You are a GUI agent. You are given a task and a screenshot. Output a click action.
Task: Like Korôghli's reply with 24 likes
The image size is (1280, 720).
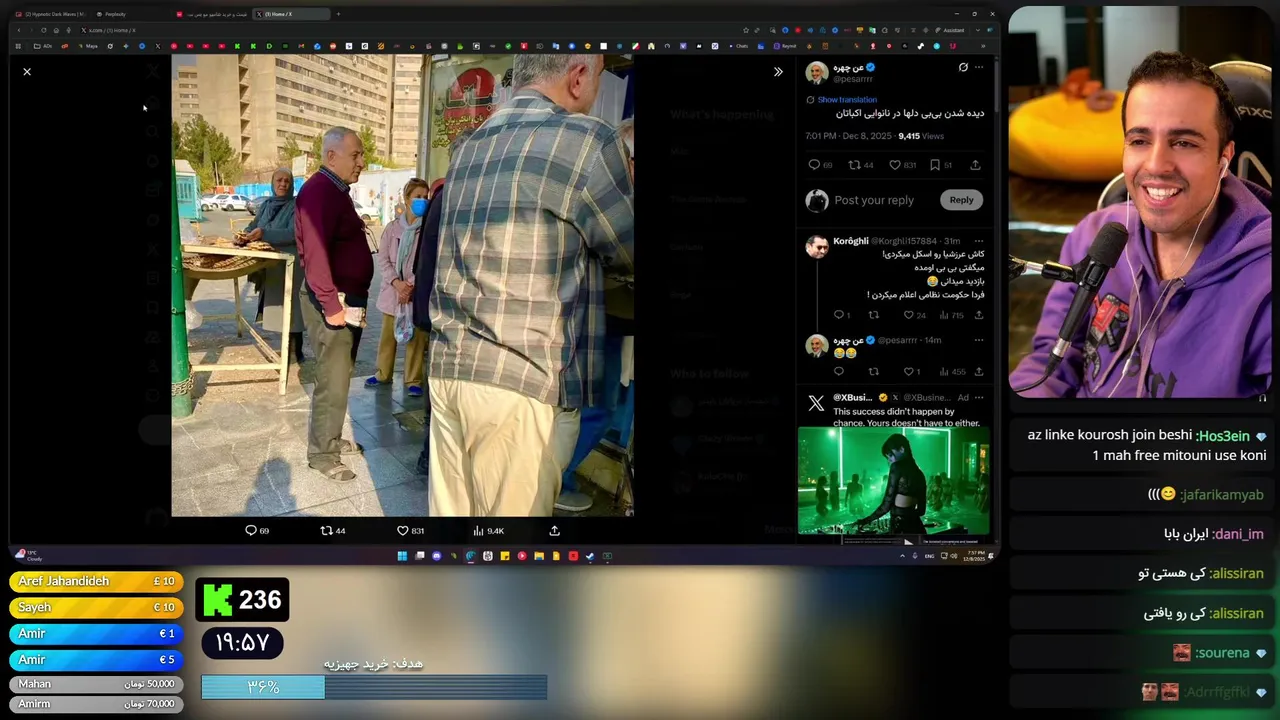[x=914, y=315]
